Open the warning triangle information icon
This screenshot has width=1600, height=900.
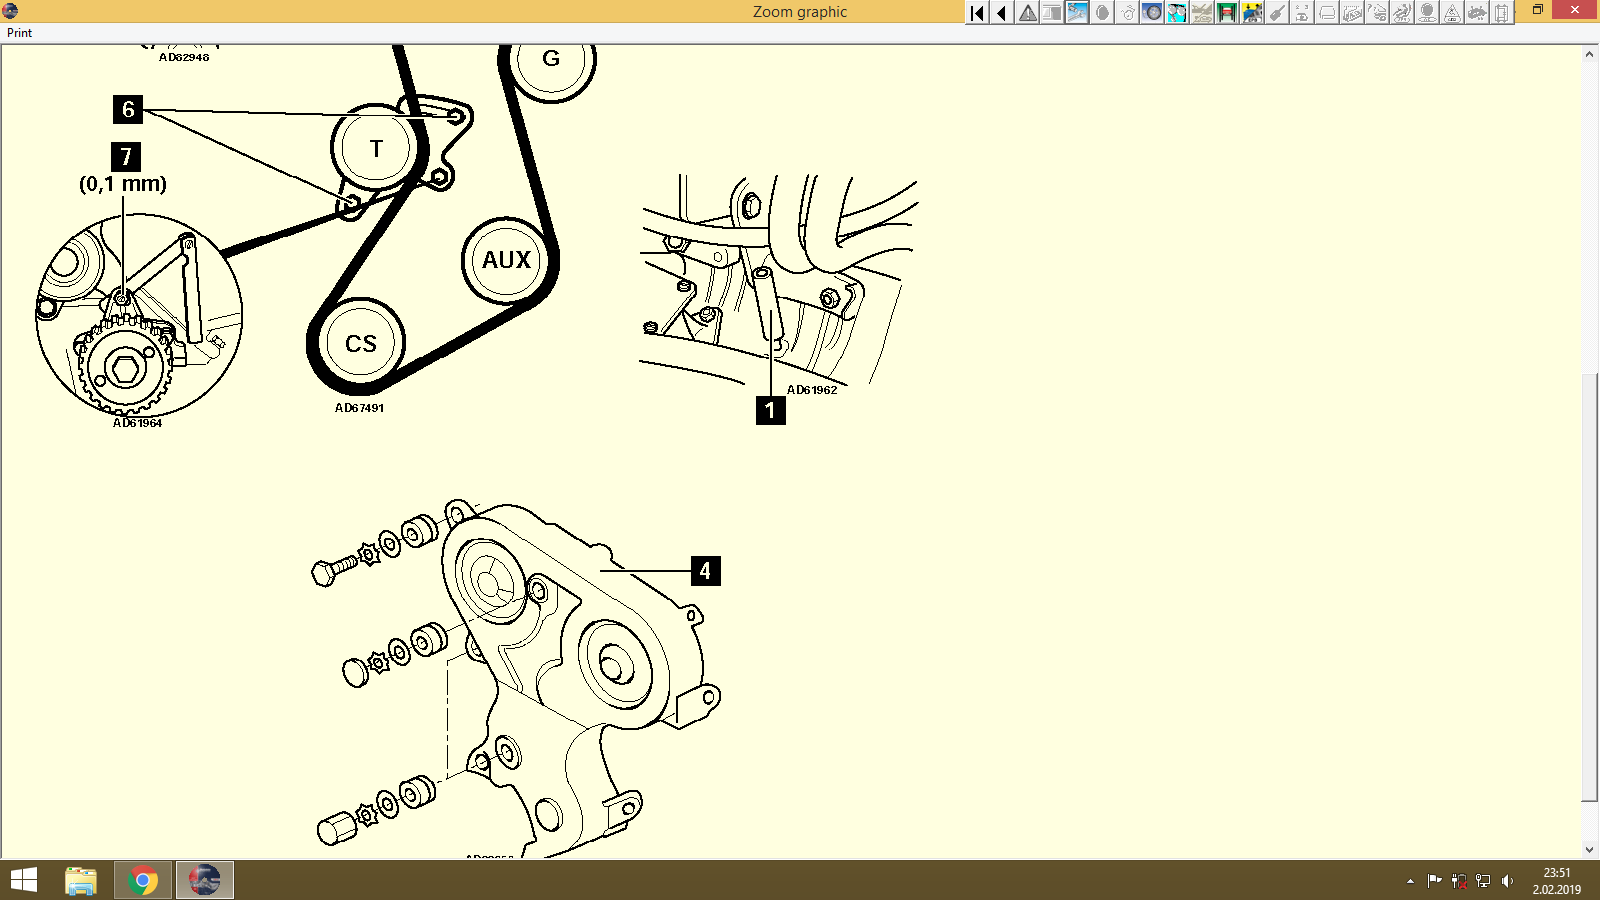click(1027, 13)
